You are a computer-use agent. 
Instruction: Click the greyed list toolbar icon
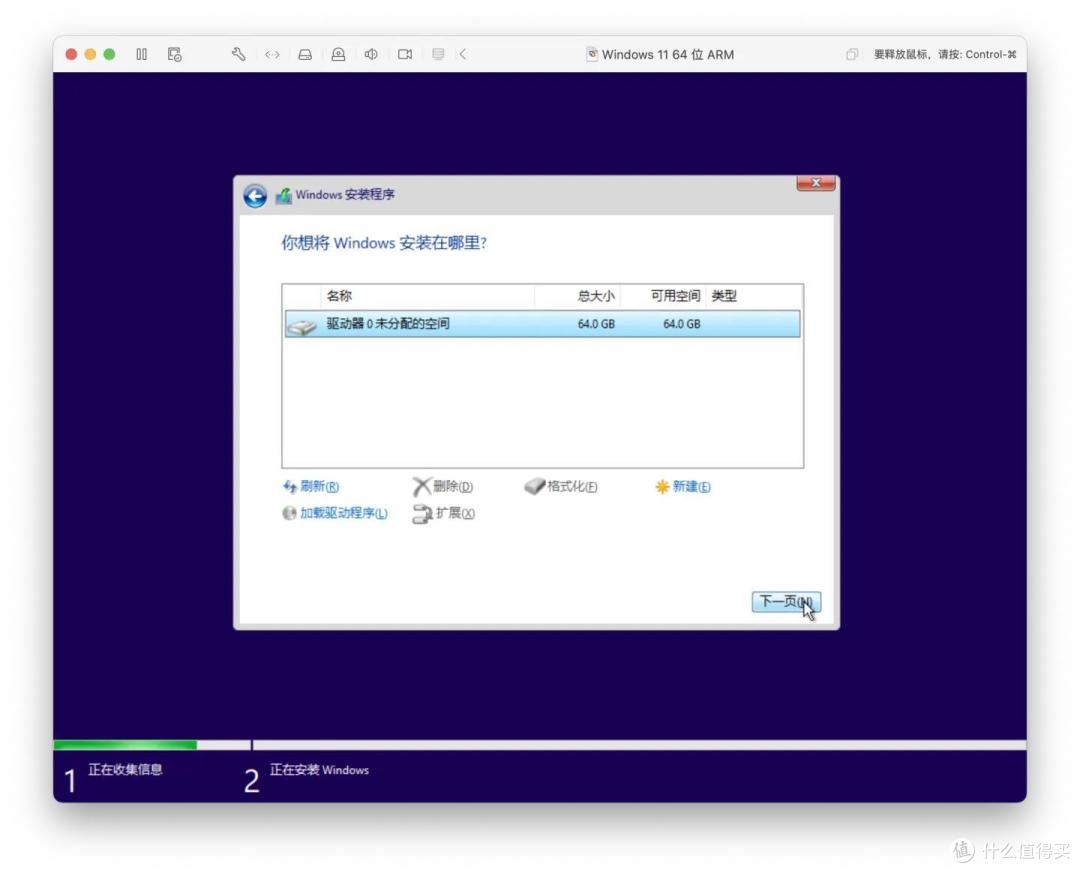(438, 54)
